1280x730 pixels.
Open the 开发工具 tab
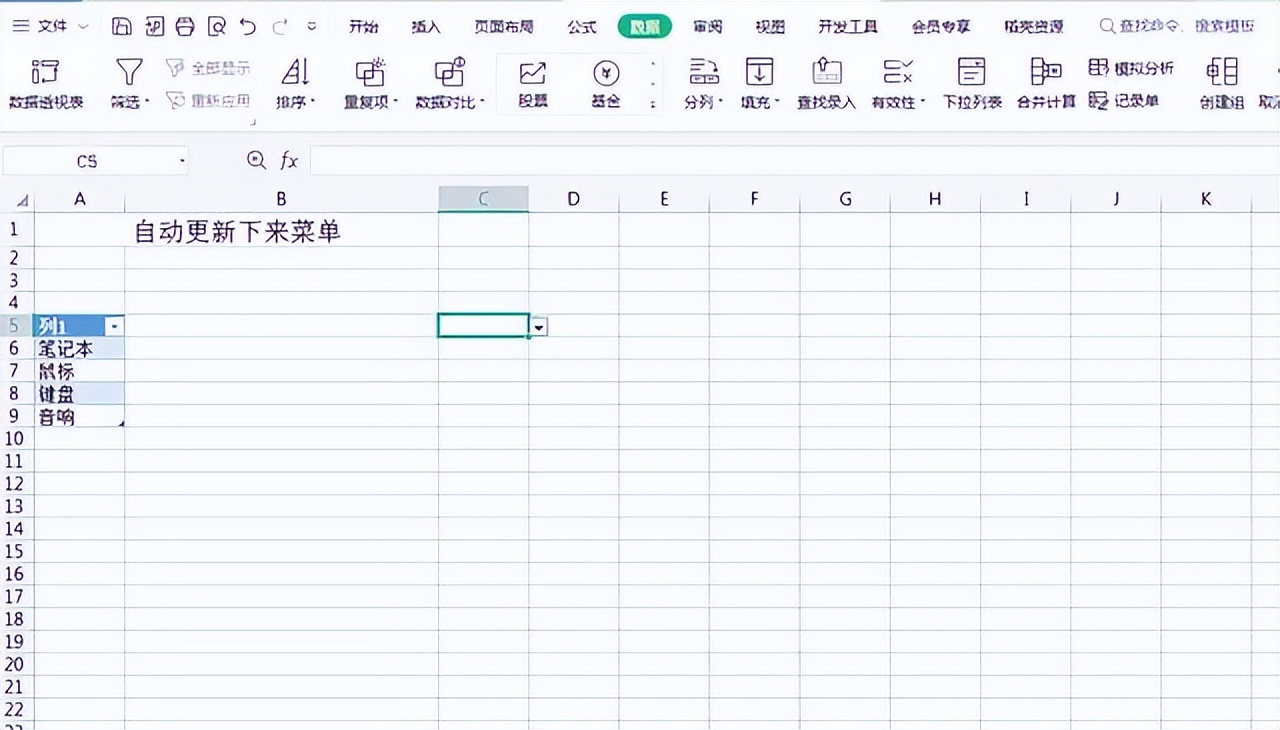[848, 27]
